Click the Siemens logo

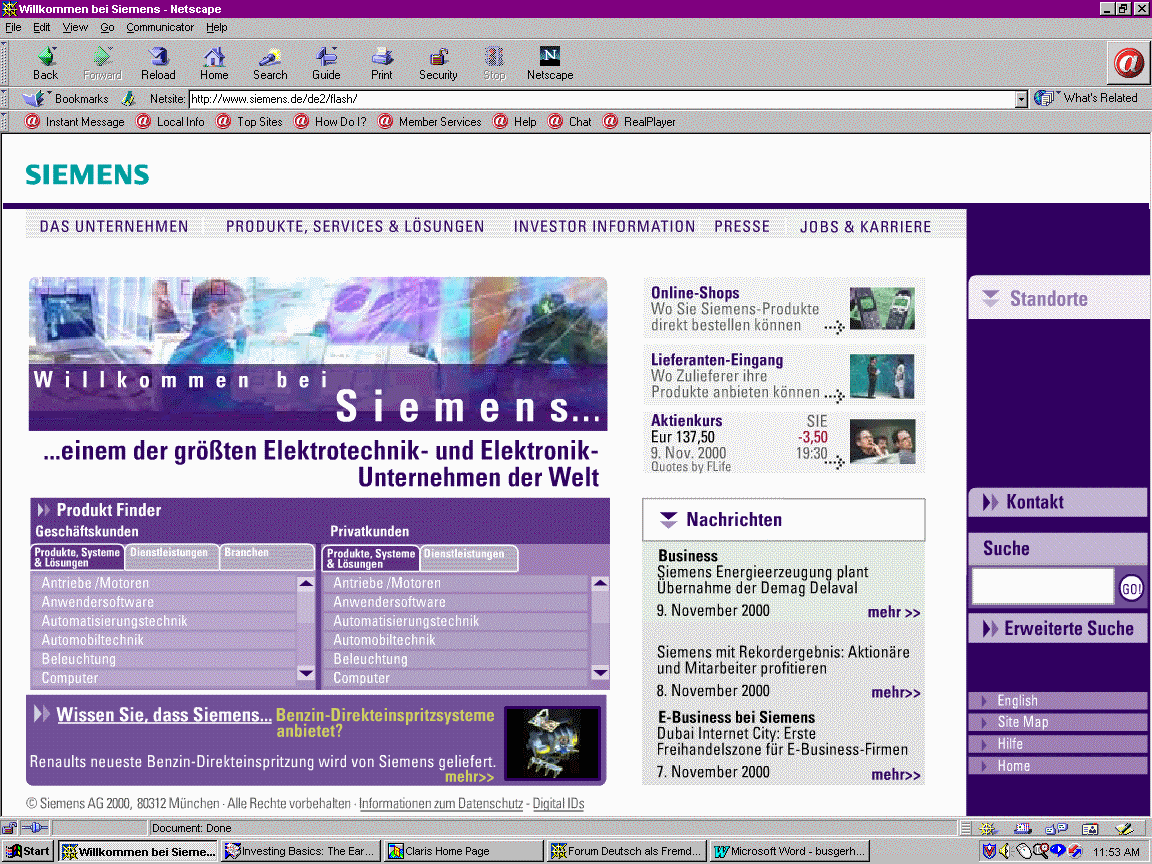click(x=87, y=174)
